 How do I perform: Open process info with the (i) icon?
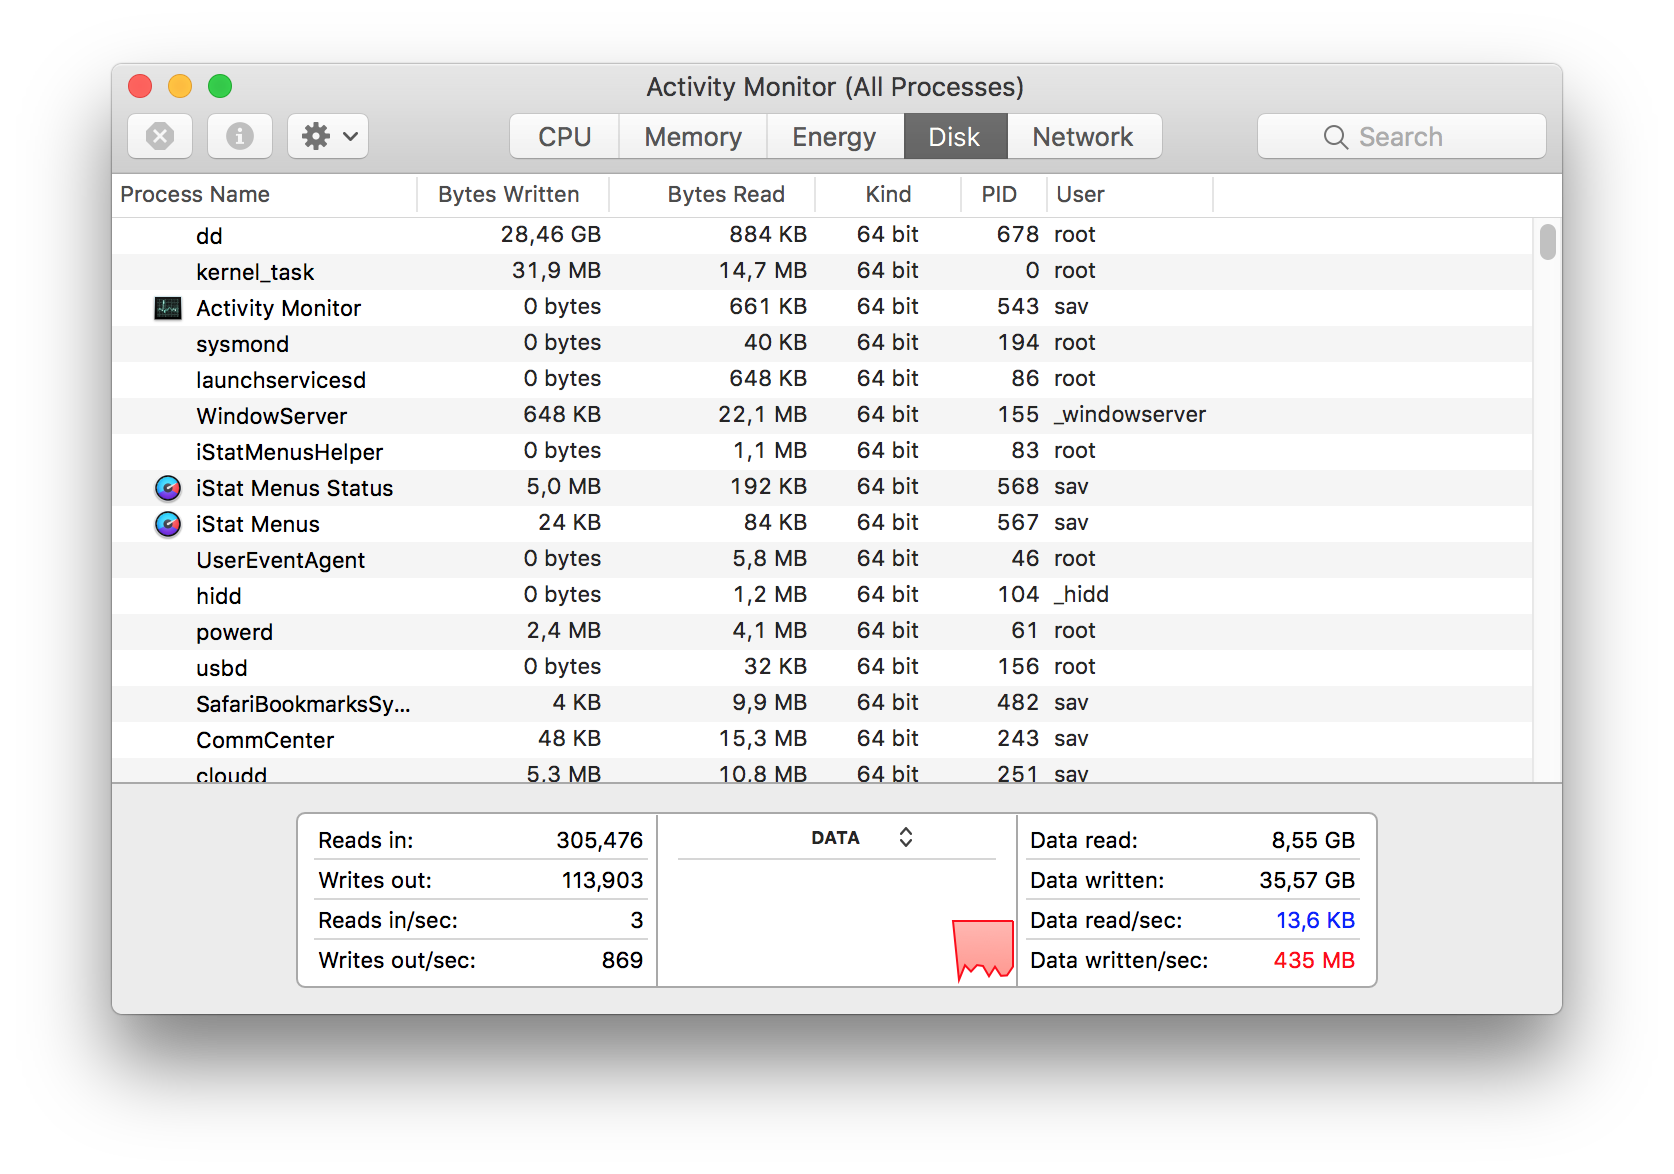[x=239, y=136]
